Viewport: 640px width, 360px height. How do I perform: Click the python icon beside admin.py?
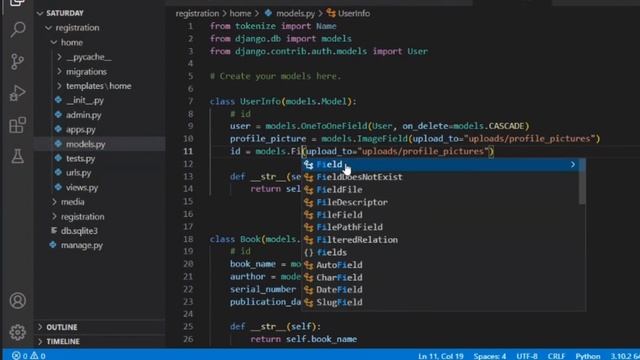click(58, 115)
